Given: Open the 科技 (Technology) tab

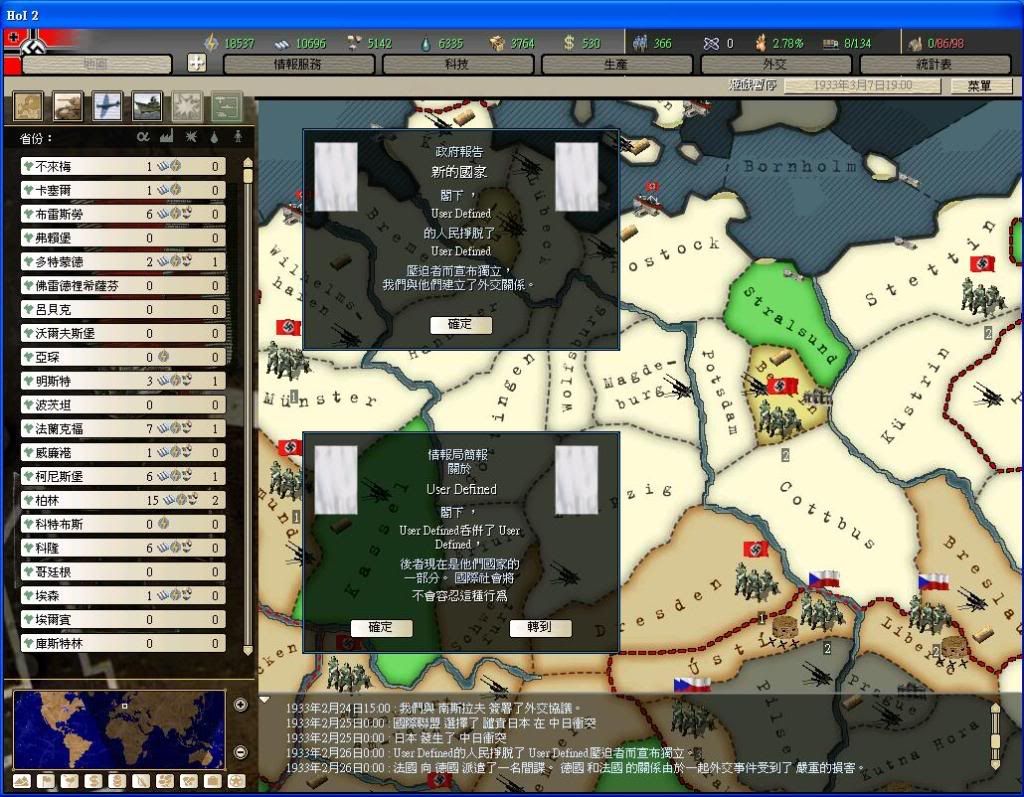Looking at the screenshot, I should (x=458, y=64).
